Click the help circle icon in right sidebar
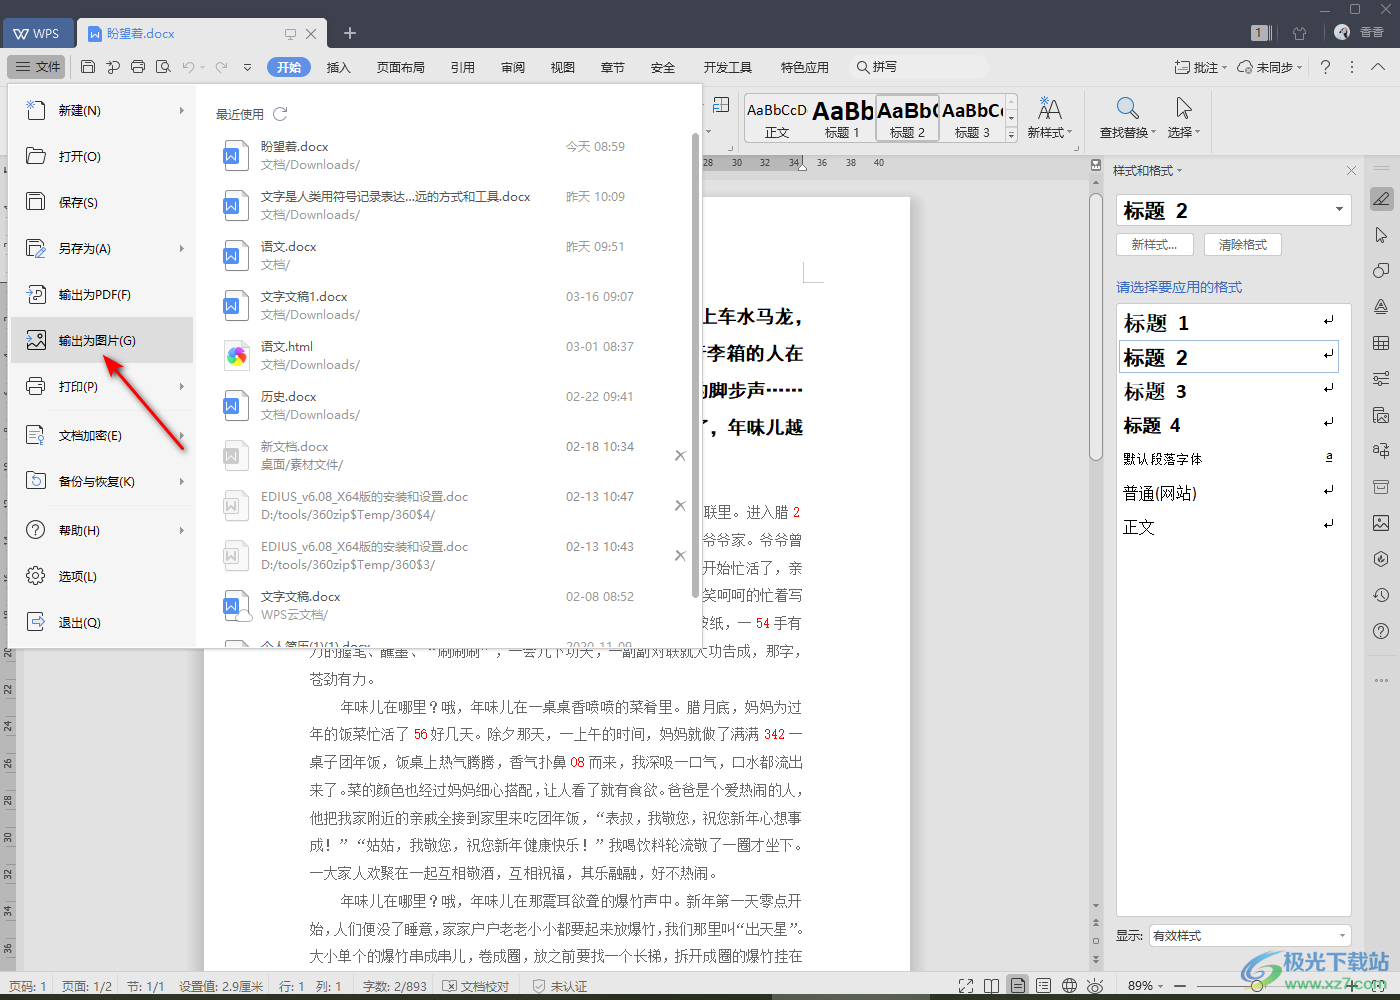1400x1000 pixels. point(1381,631)
